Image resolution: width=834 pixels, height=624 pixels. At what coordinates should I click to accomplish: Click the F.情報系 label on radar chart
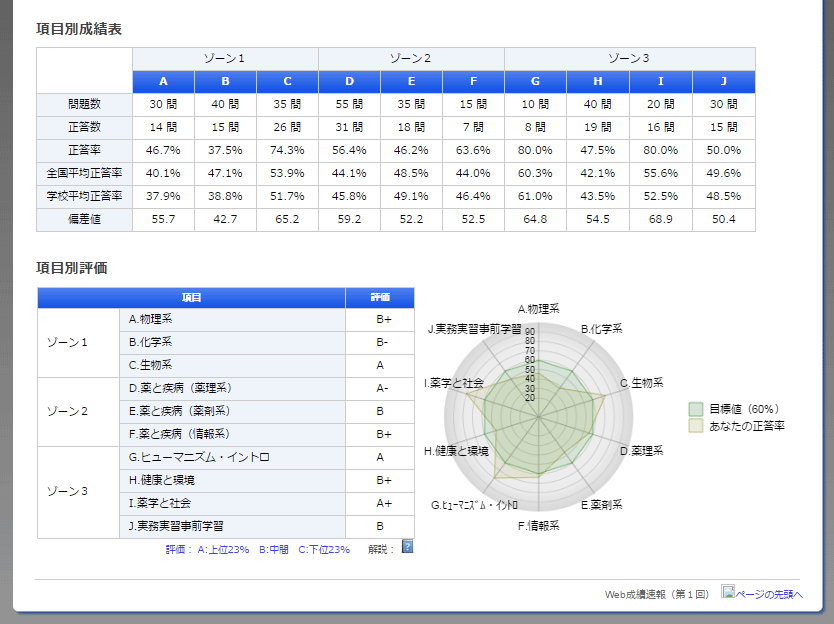pos(538,525)
